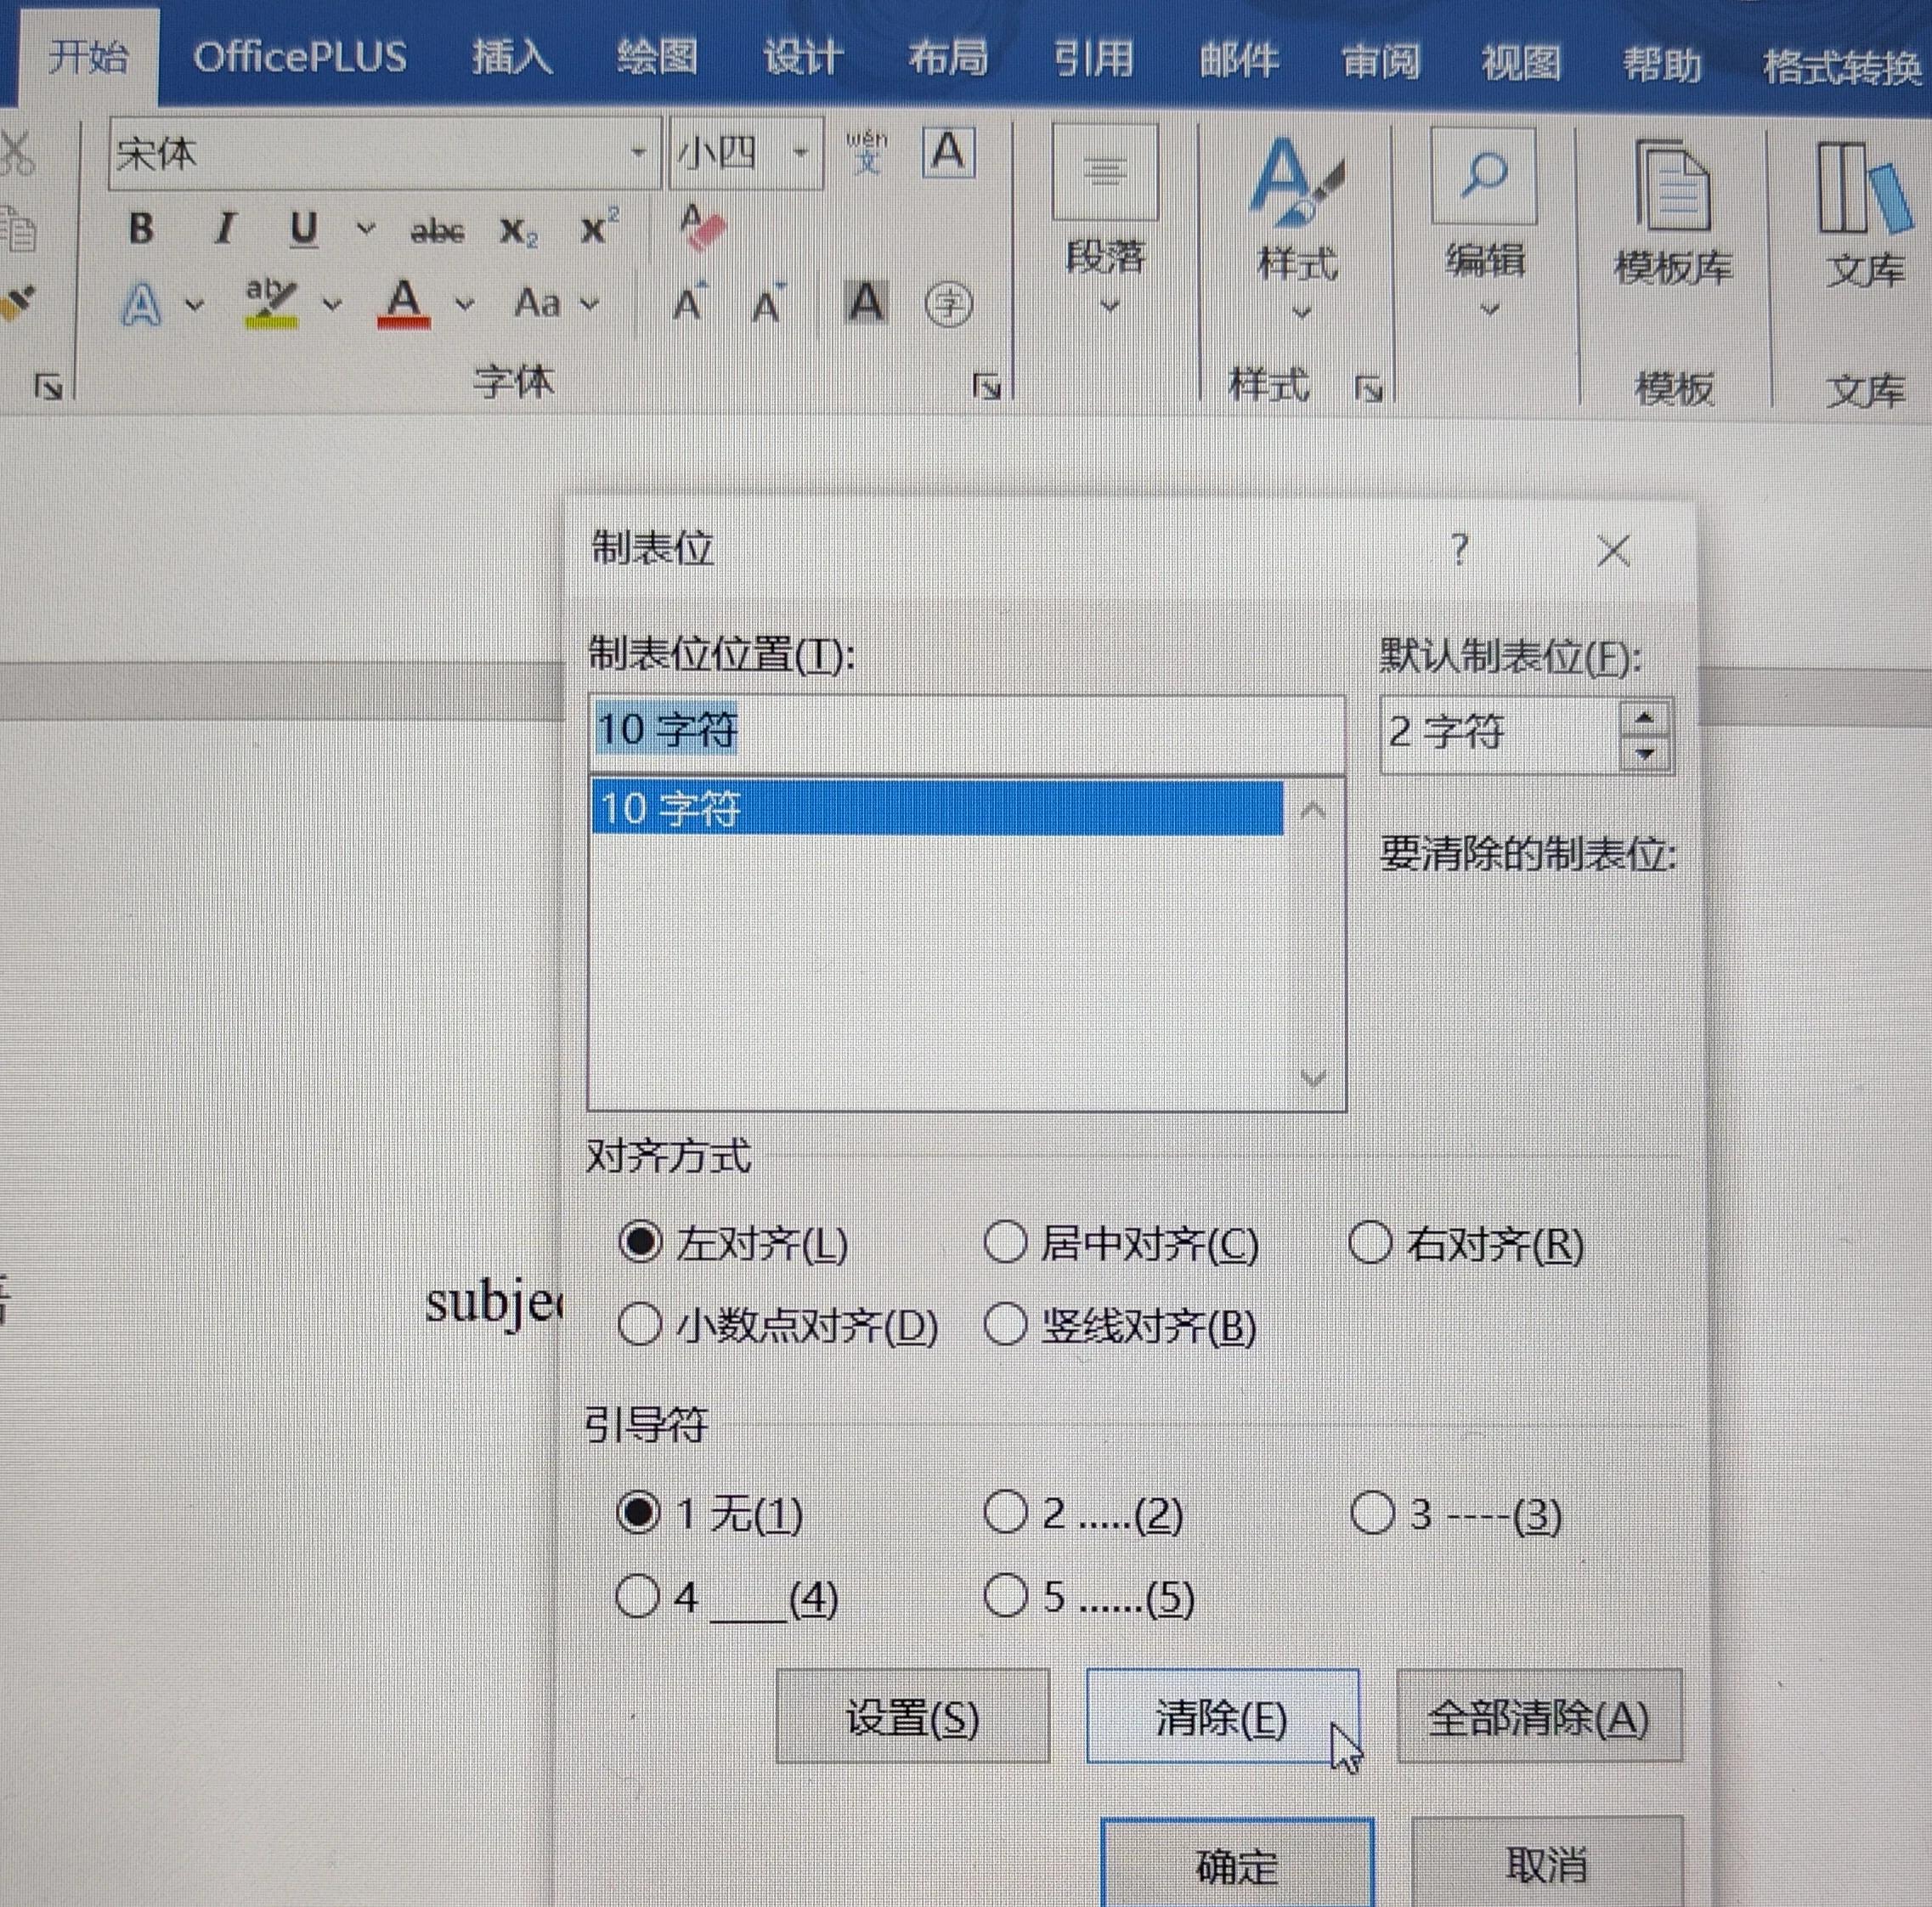1932x1907 pixels.
Task: Toggle Italic formatting
Action: tap(225, 229)
